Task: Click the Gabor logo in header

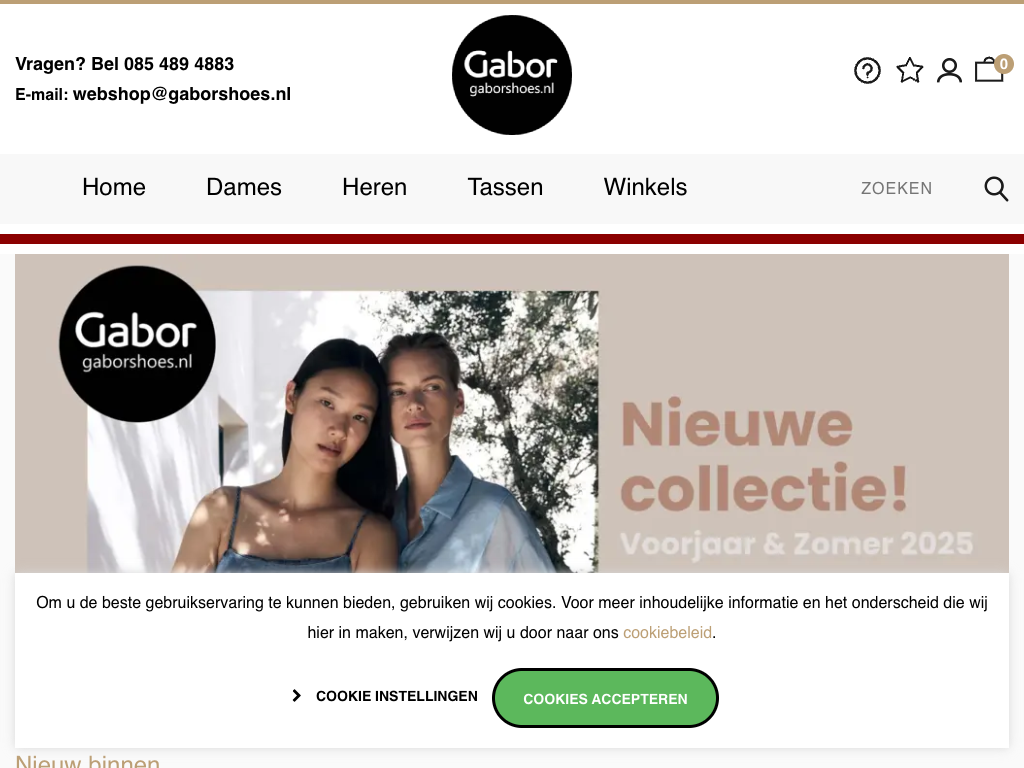Action: (512, 75)
